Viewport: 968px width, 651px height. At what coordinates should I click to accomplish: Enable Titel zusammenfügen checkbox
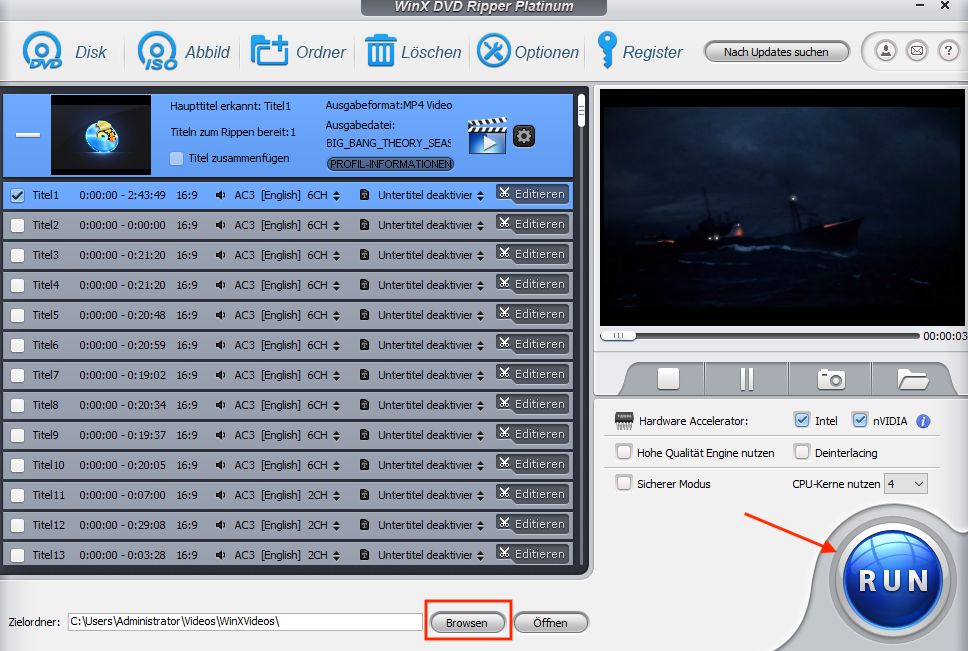click(177, 158)
